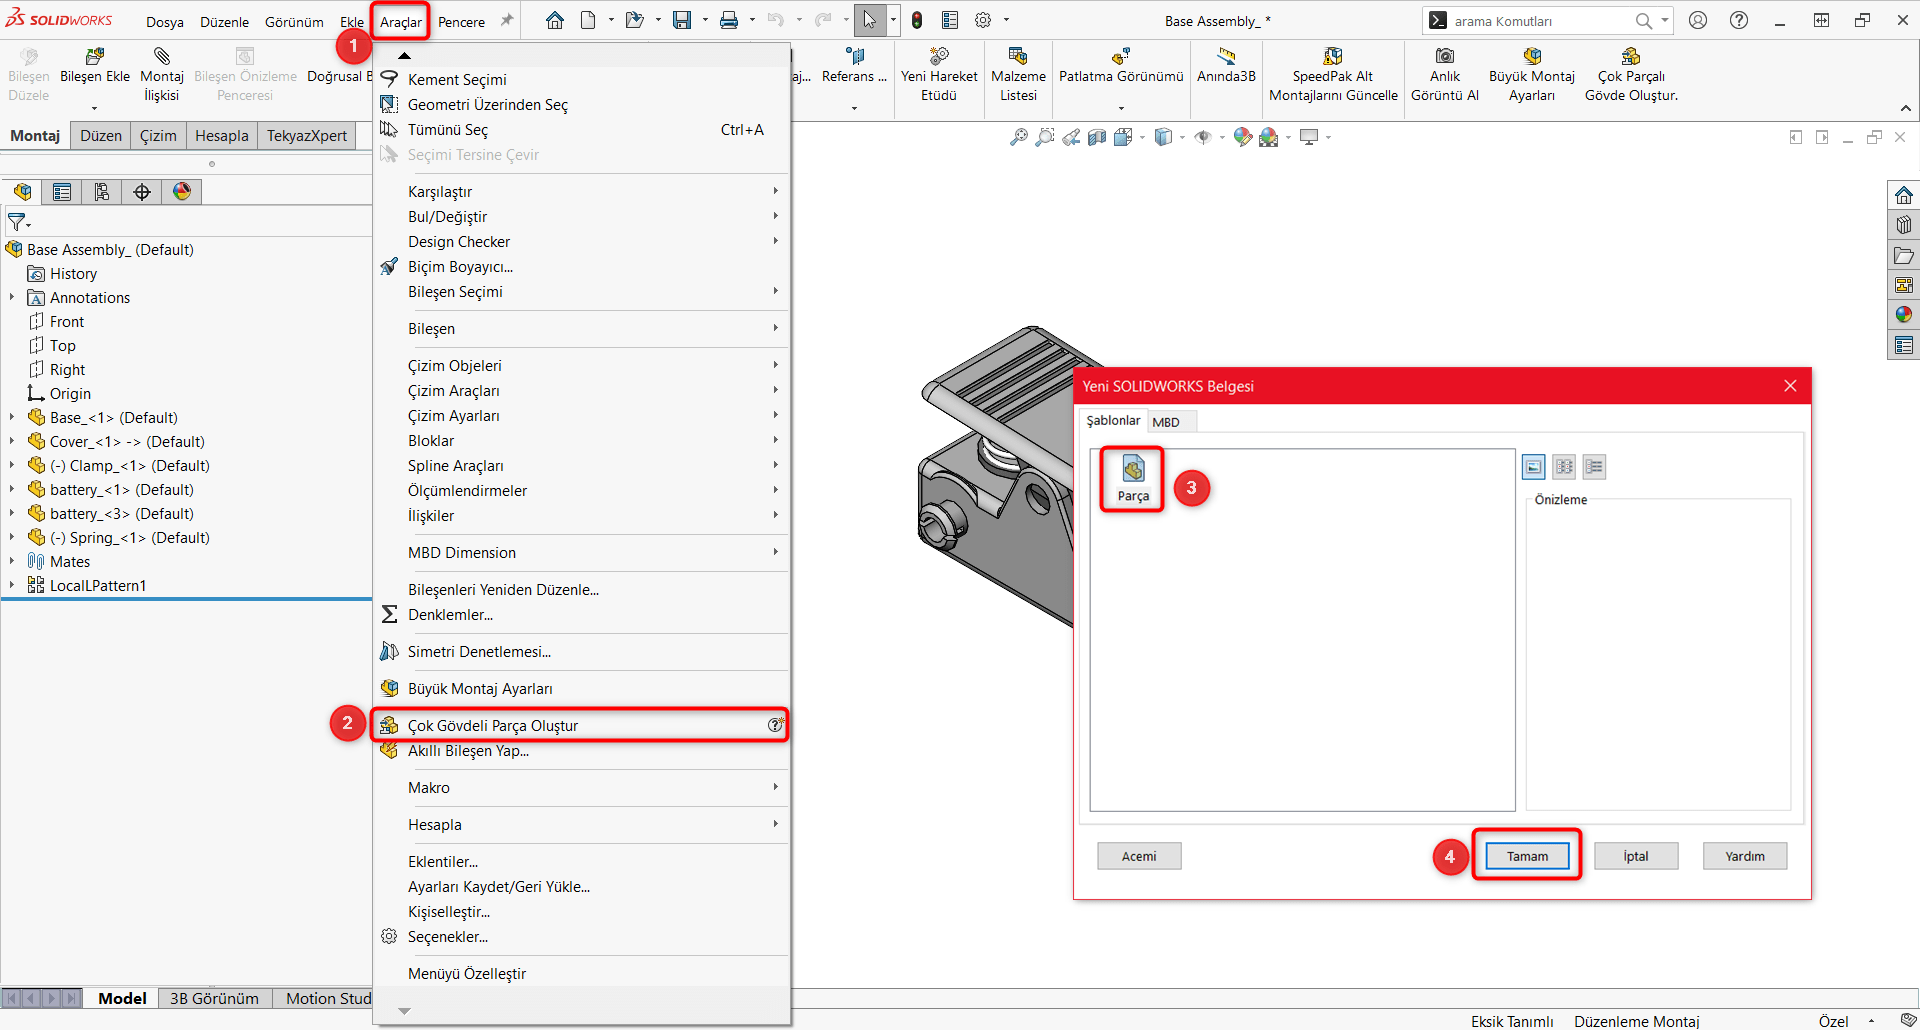Open Design Library icon in task pane

pos(1903,225)
